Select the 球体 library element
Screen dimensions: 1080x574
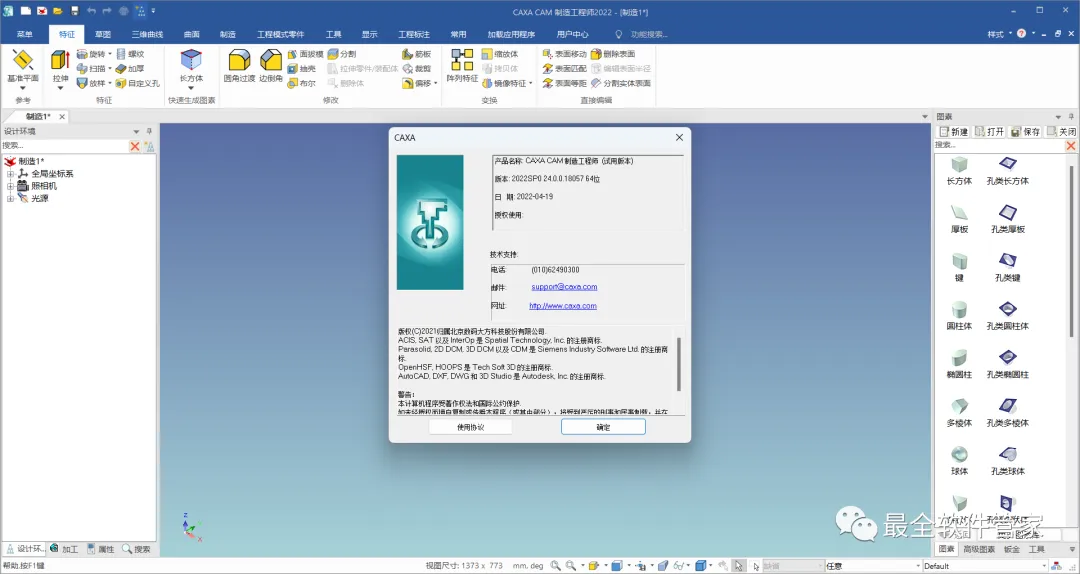(x=959, y=461)
